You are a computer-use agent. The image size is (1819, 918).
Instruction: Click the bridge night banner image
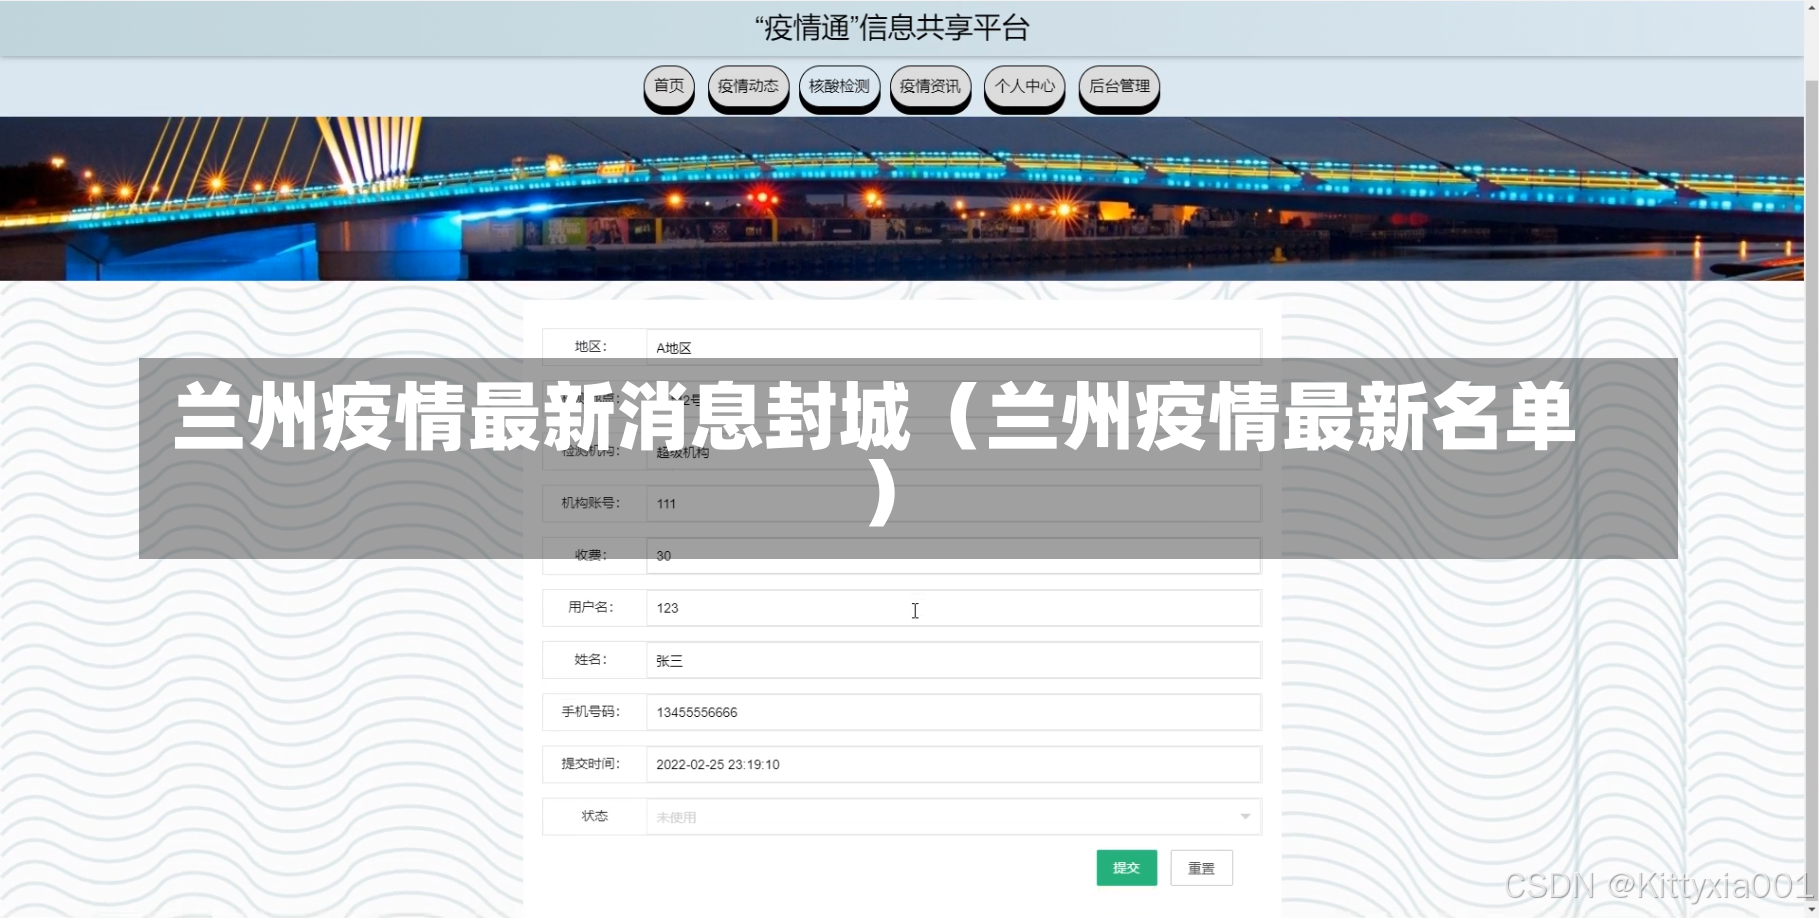click(902, 198)
